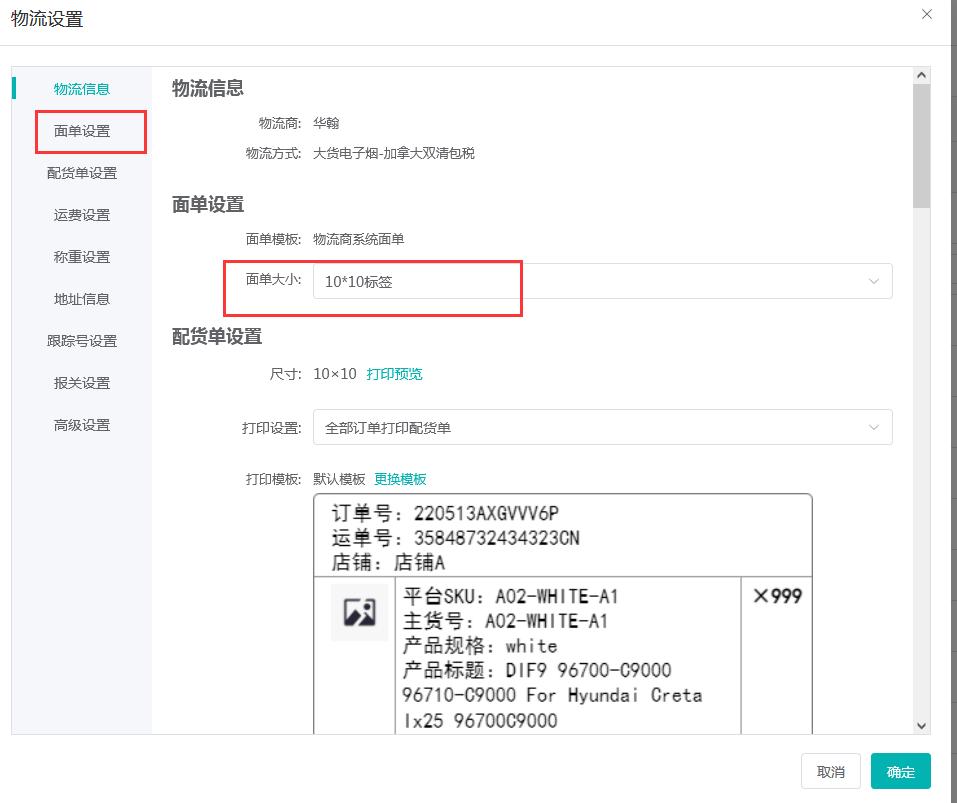Viewport: 957px width, 803px height.
Task: Switch to 运费设置 in sidebar
Action: pos(82,215)
